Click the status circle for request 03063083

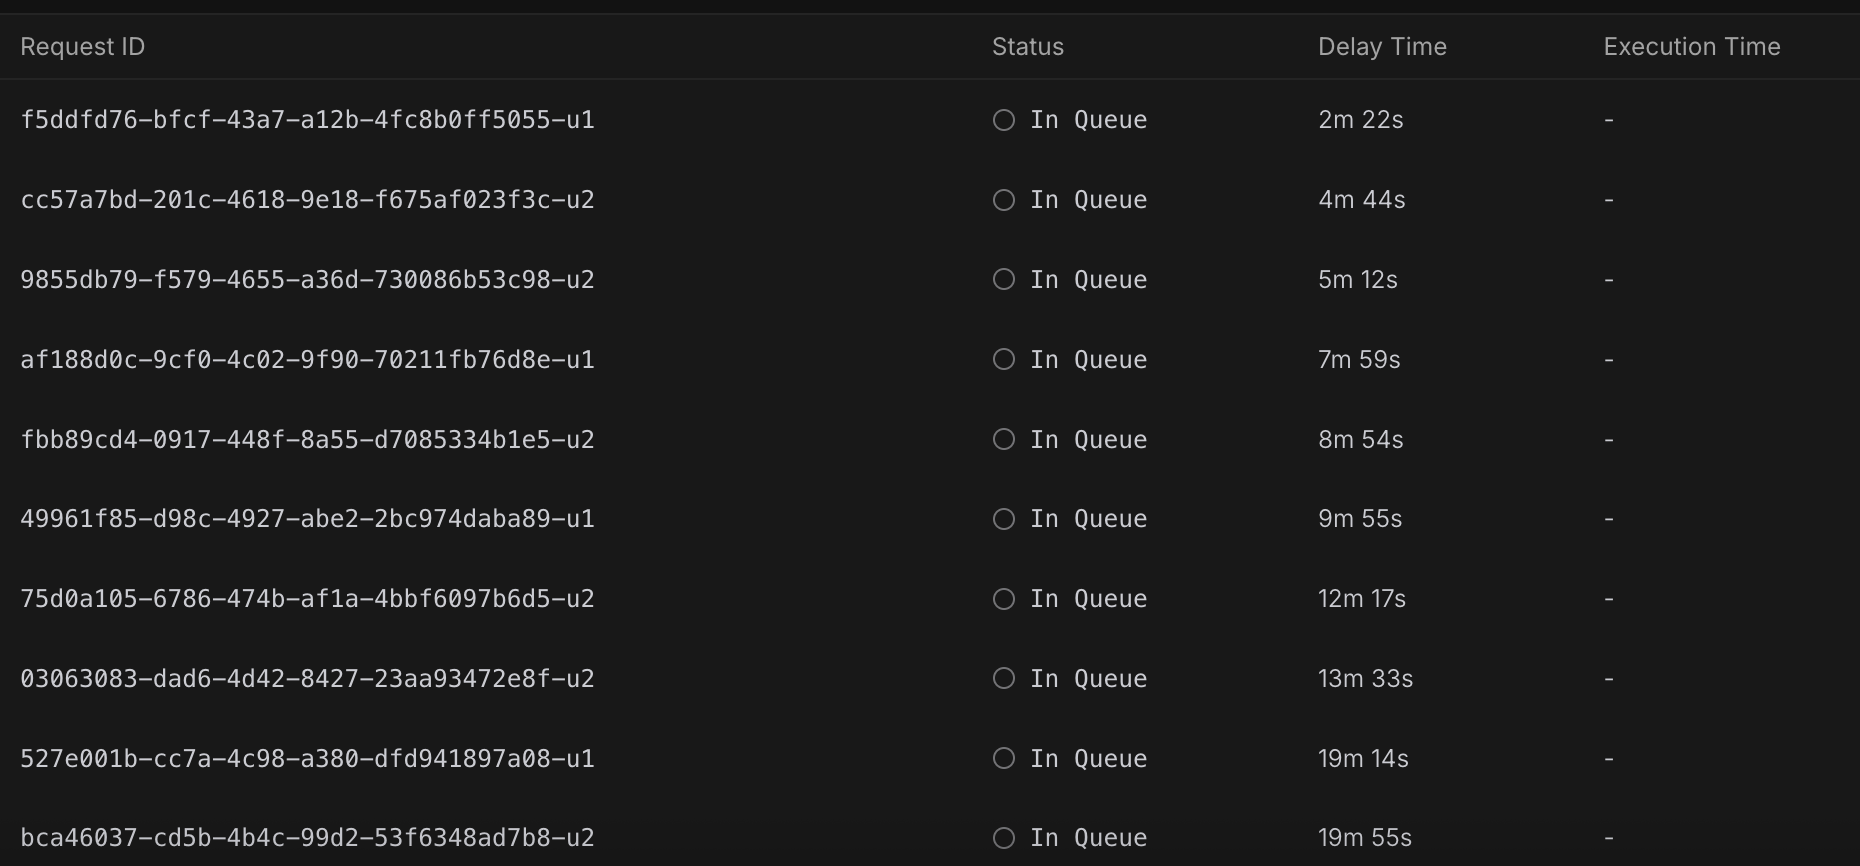1004,678
